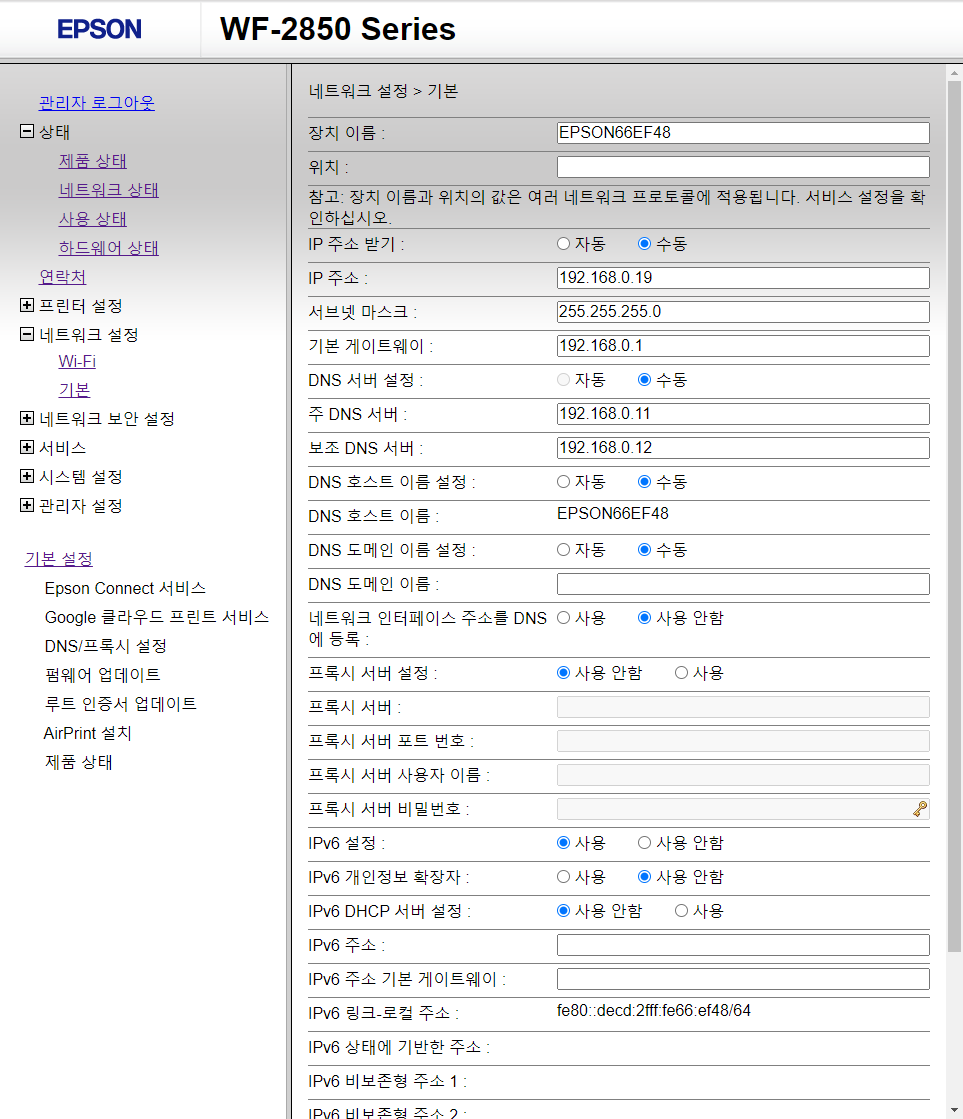Viewport: 963px width, 1119px height.
Task: Set 프록시 서버 설정 to 사용
Action: point(682,672)
